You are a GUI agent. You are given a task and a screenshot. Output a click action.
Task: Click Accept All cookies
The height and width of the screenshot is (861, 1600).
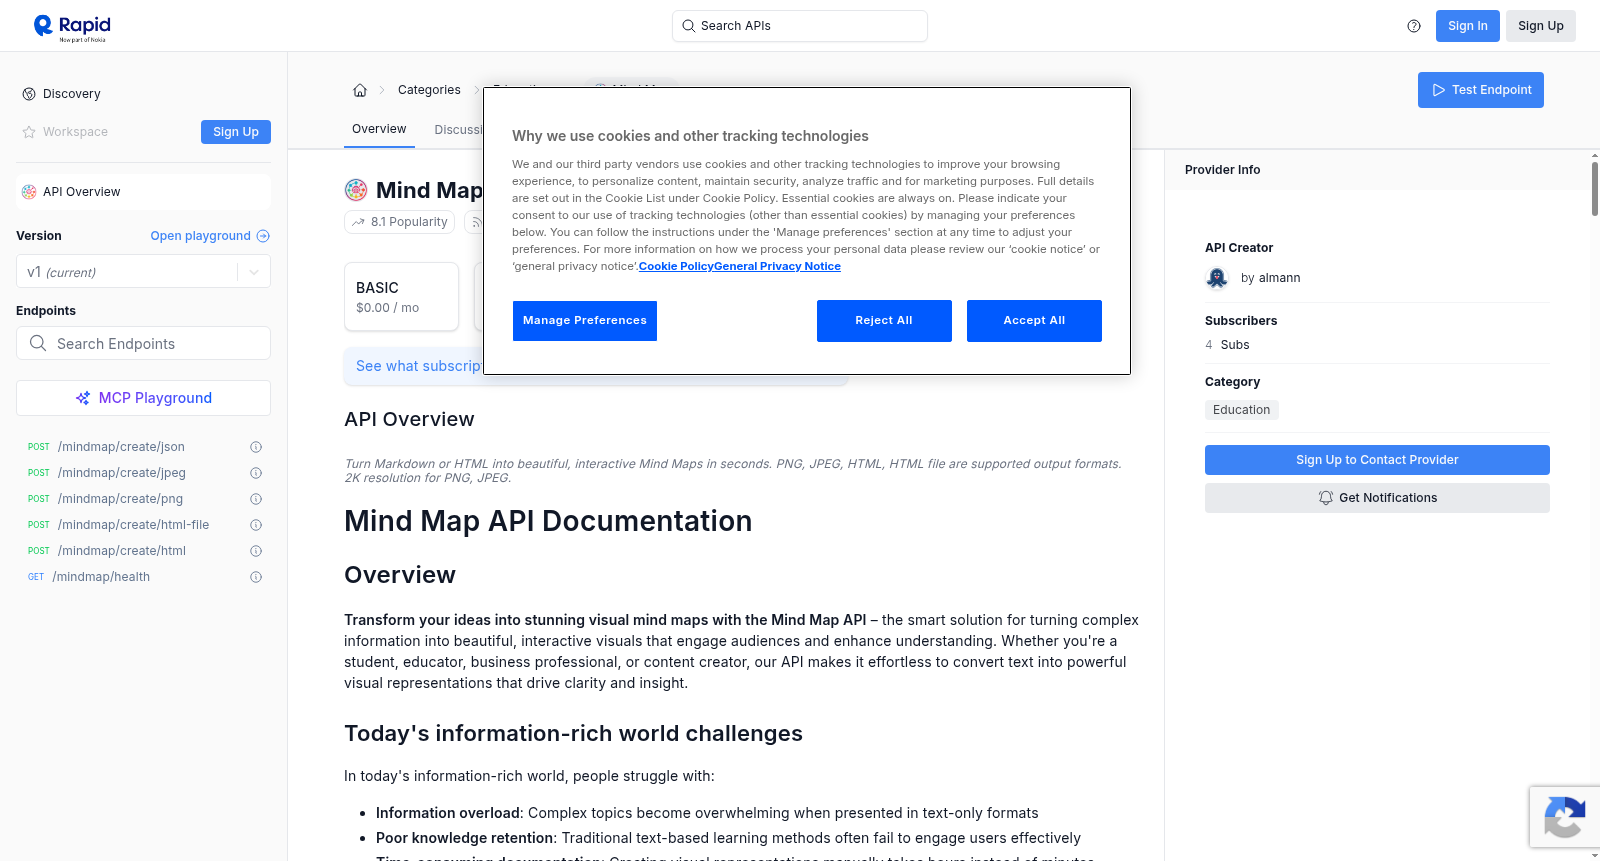[1034, 321]
